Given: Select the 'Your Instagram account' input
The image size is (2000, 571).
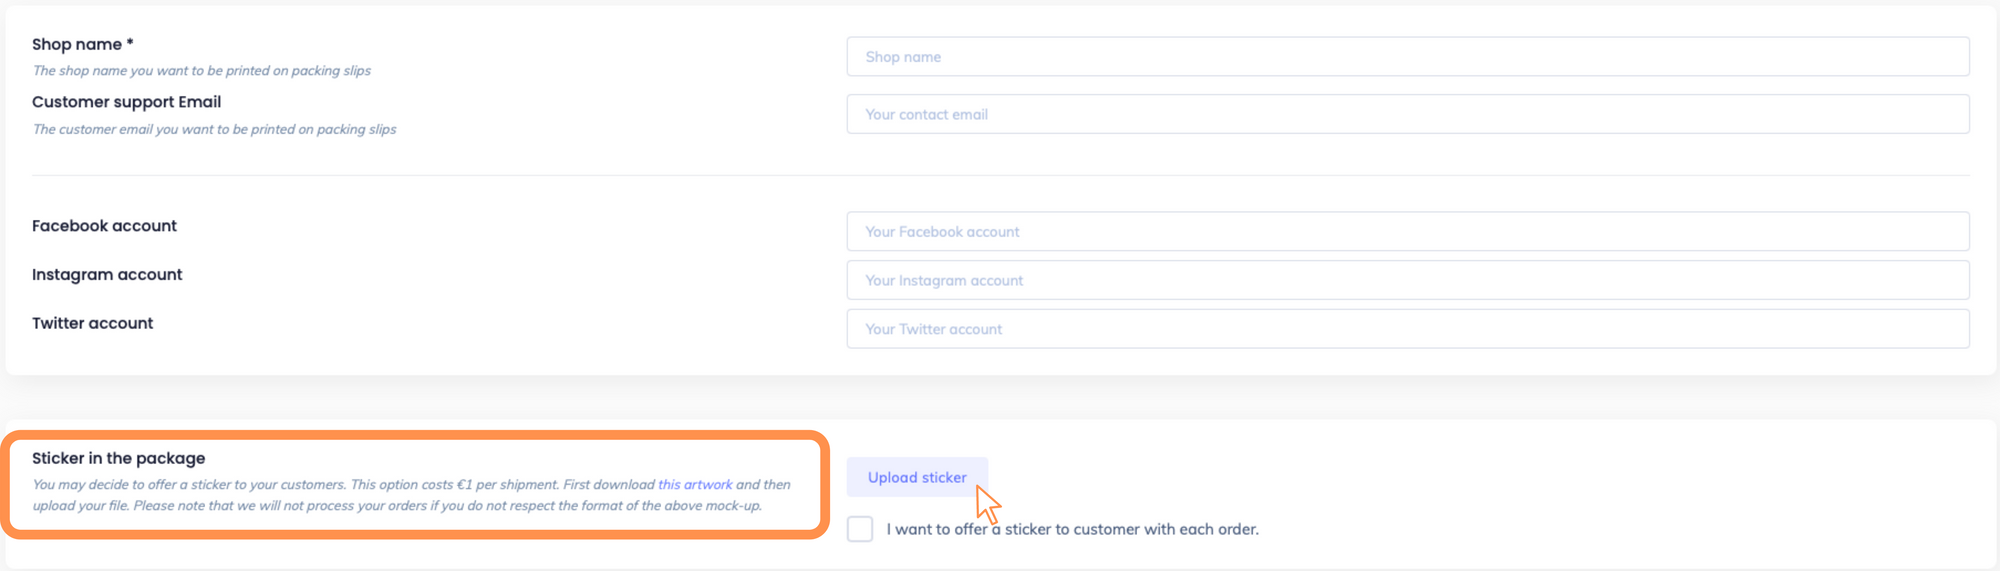Looking at the screenshot, I should coord(1407,280).
